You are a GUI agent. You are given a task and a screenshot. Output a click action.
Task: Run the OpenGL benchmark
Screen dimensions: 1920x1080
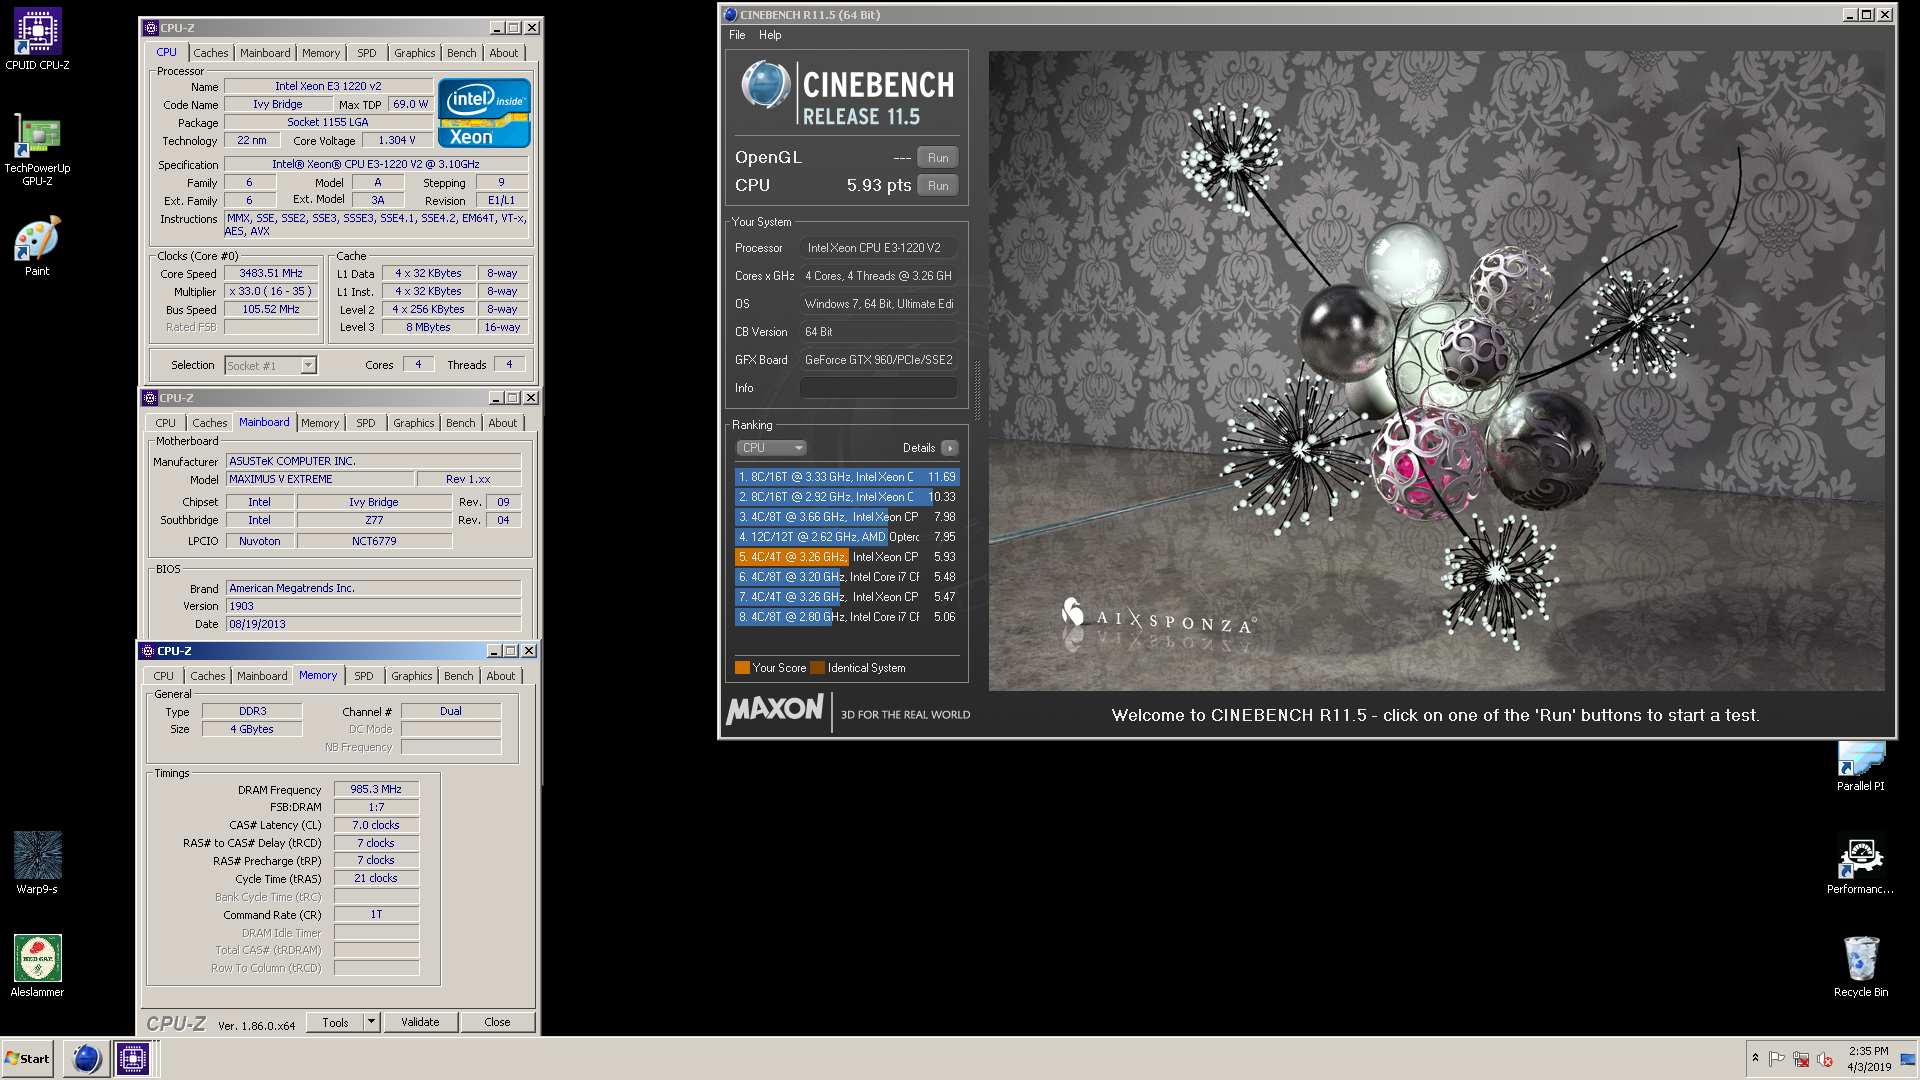(938, 157)
